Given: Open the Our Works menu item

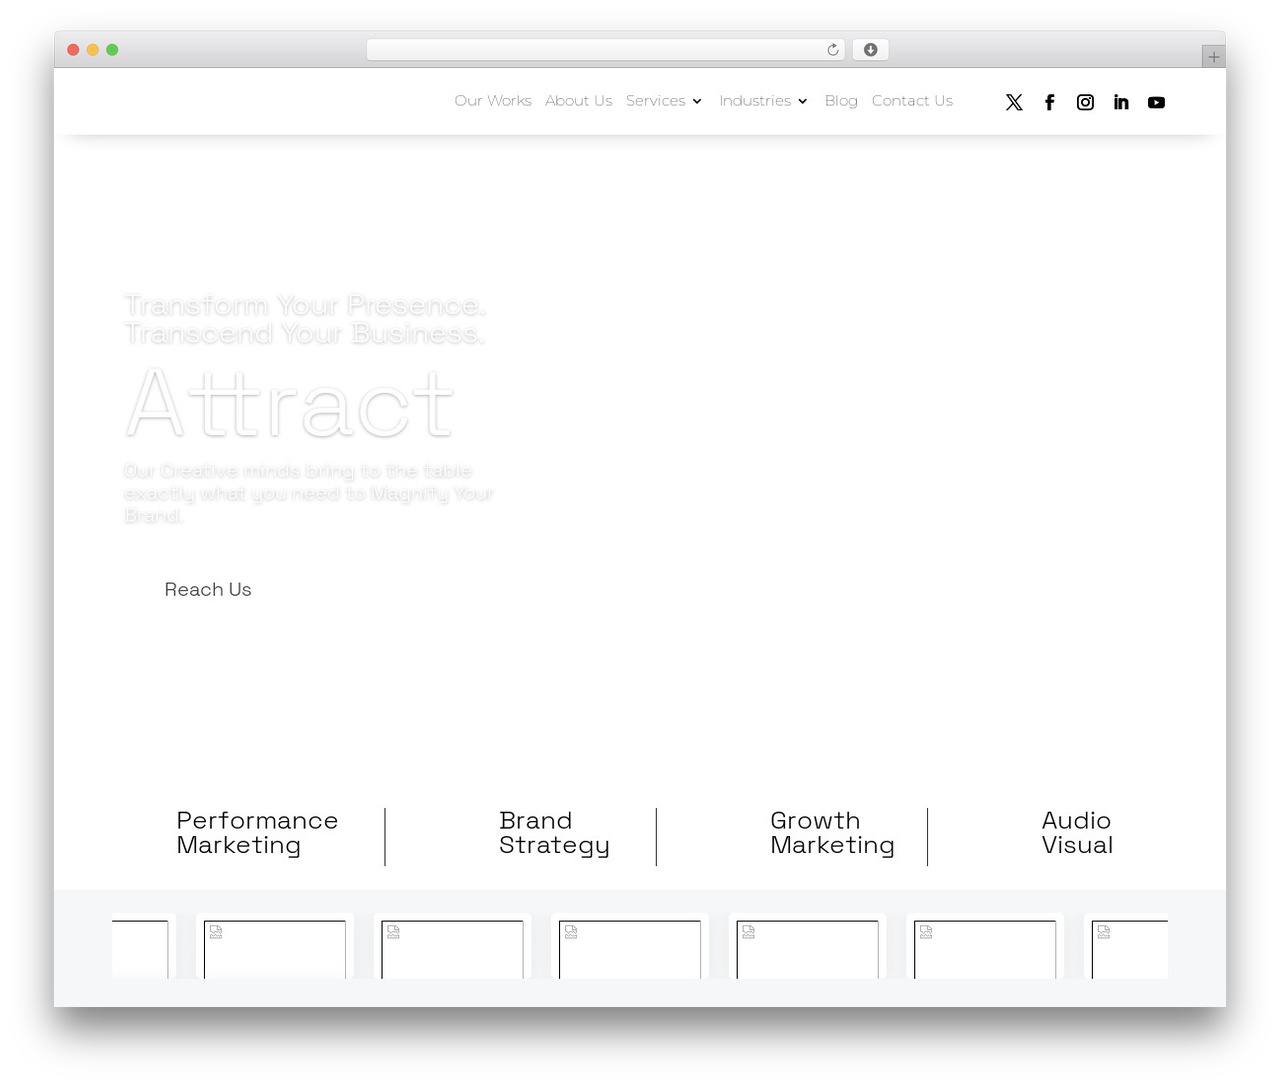Looking at the screenshot, I should pos(493,101).
